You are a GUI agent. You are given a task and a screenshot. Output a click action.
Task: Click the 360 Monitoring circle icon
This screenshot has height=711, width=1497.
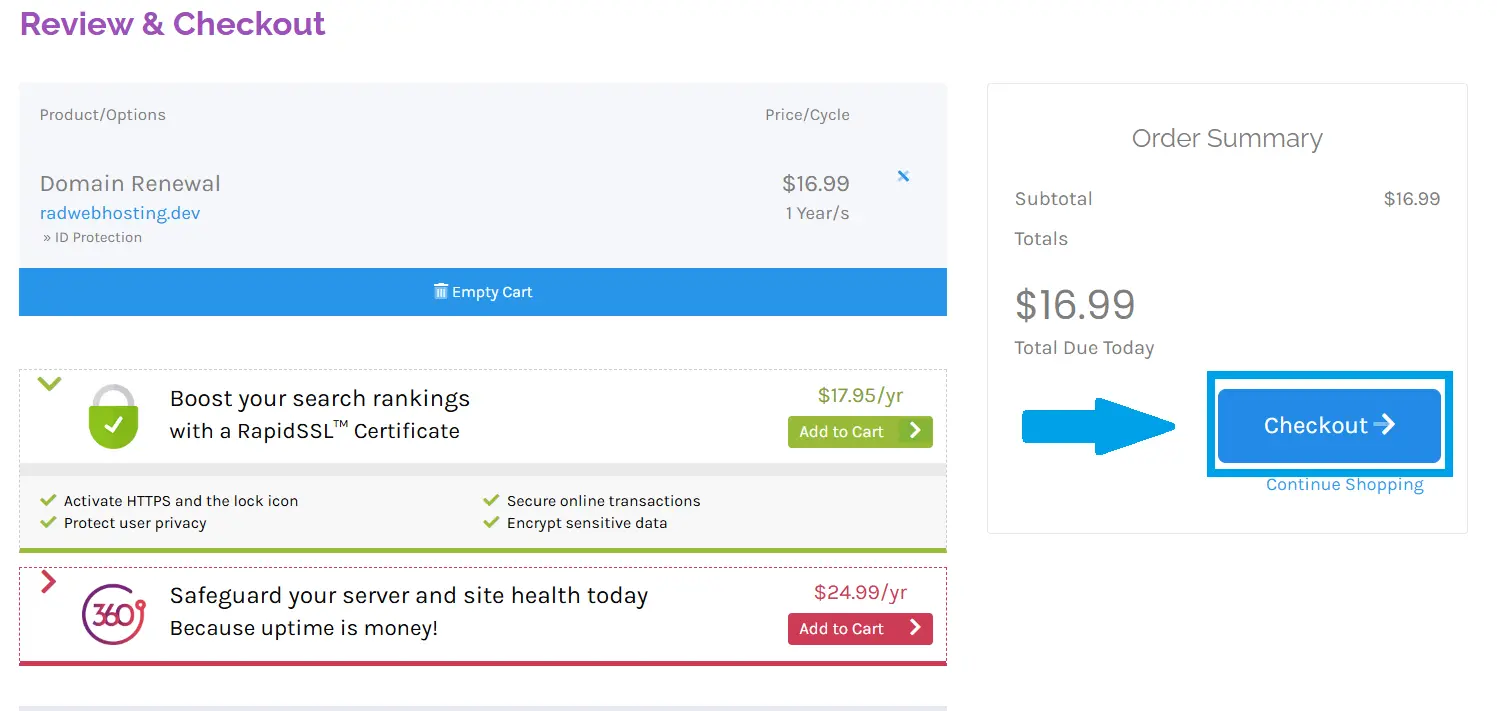[112, 611]
